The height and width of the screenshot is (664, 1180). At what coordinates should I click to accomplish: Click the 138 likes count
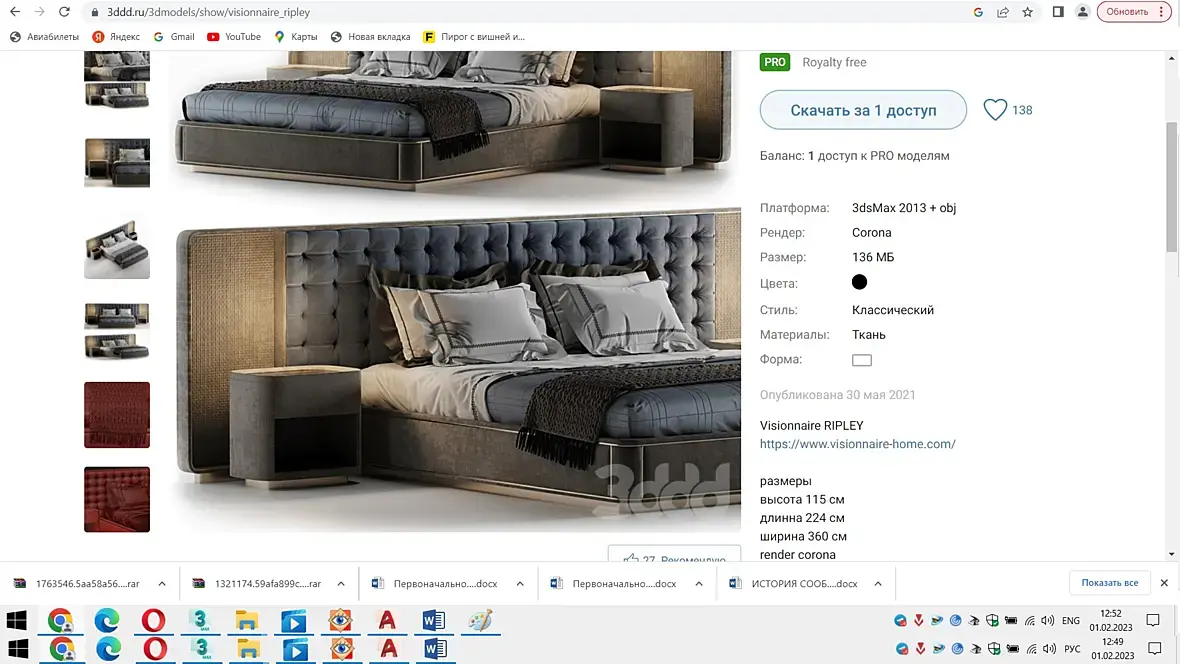click(x=1022, y=110)
